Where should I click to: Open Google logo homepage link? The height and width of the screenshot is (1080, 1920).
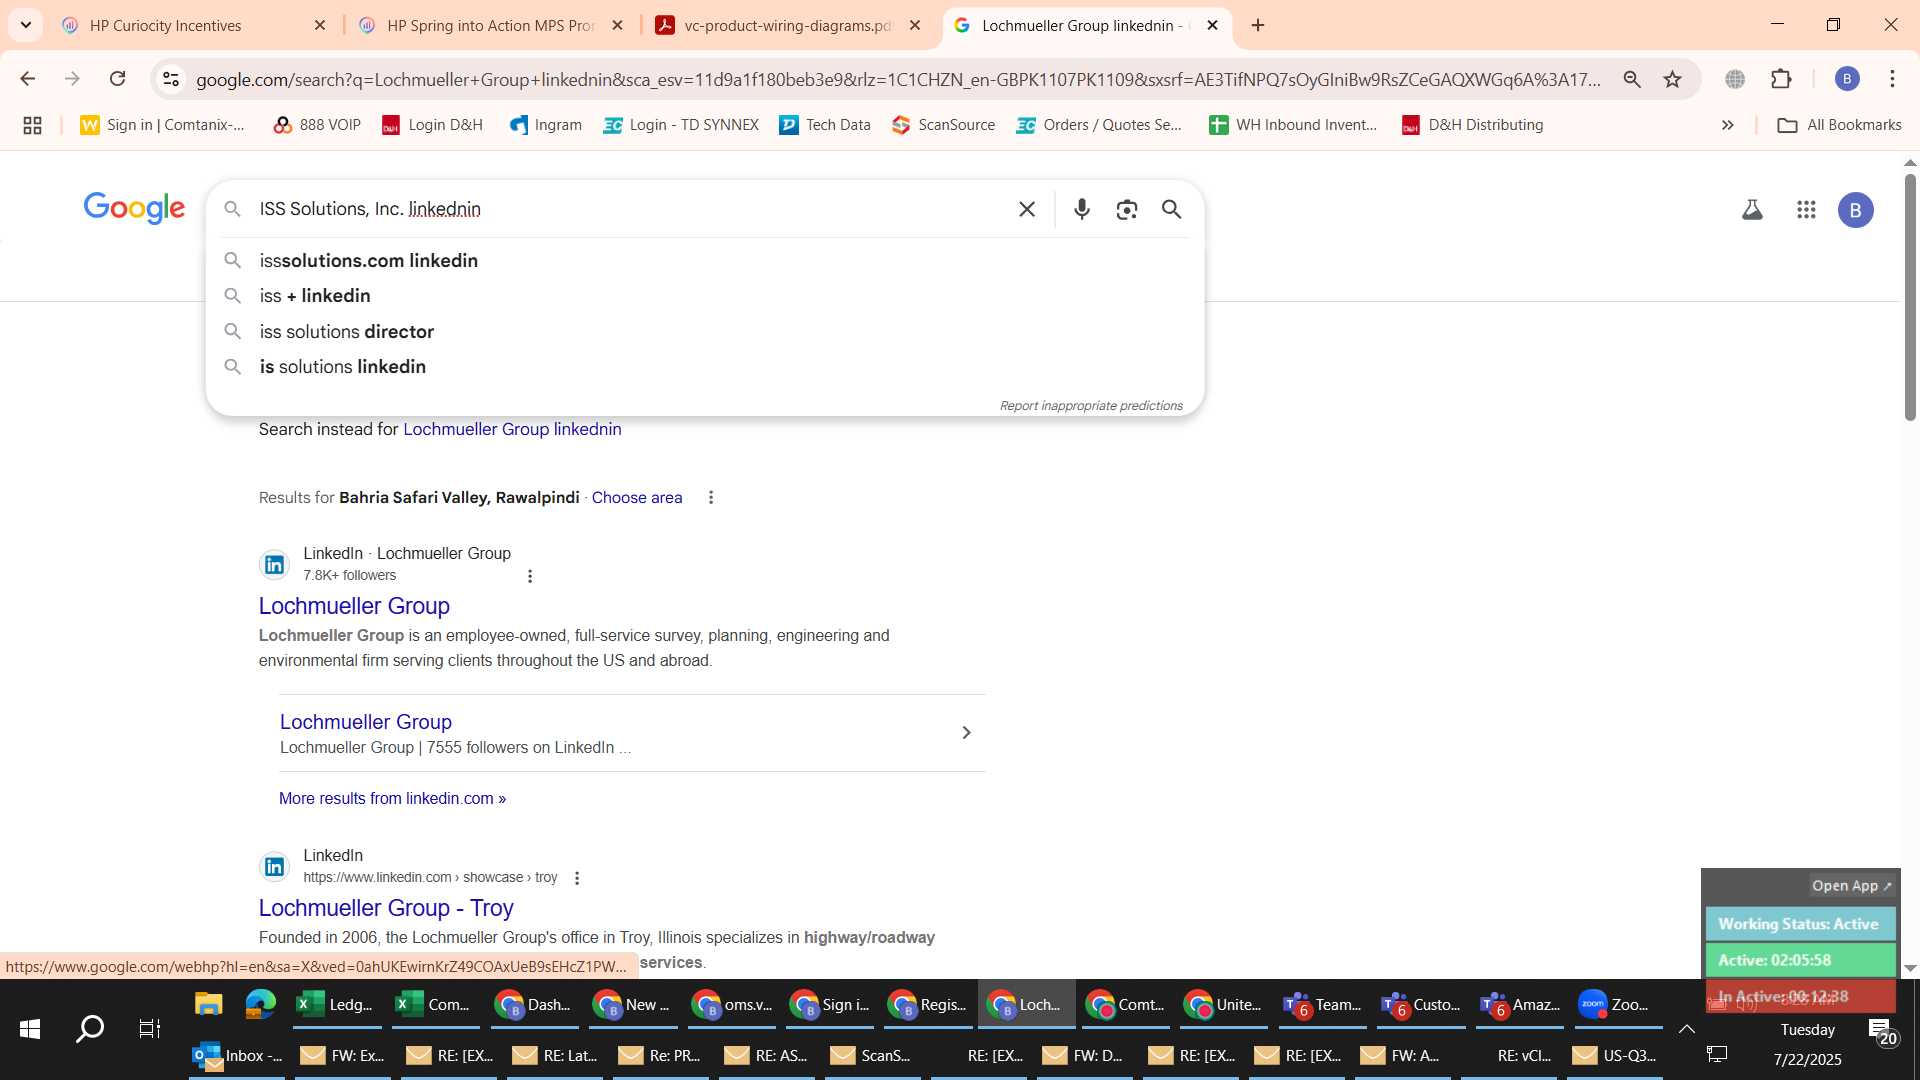pos(134,208)
